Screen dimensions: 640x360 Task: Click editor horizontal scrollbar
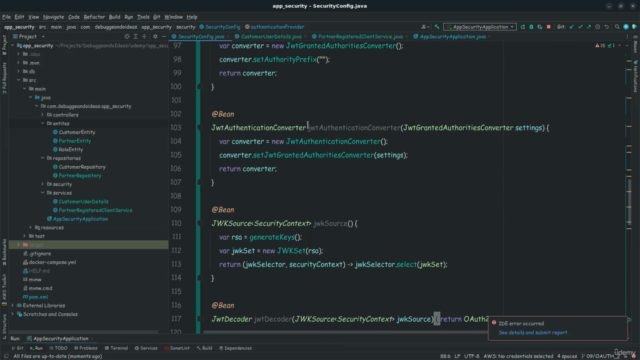tap(347, 332)
